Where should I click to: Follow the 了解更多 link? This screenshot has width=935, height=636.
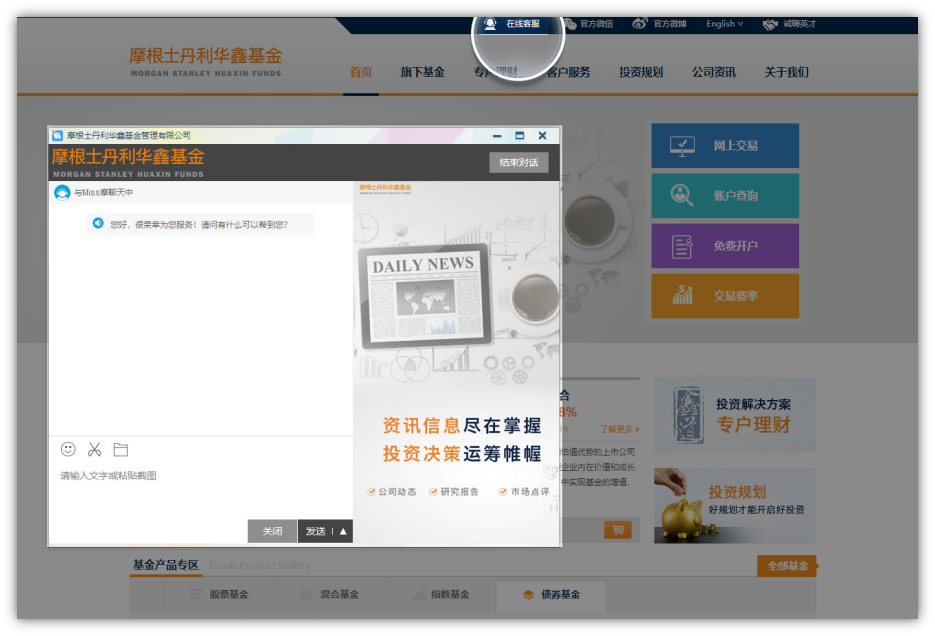click(620, 429)
